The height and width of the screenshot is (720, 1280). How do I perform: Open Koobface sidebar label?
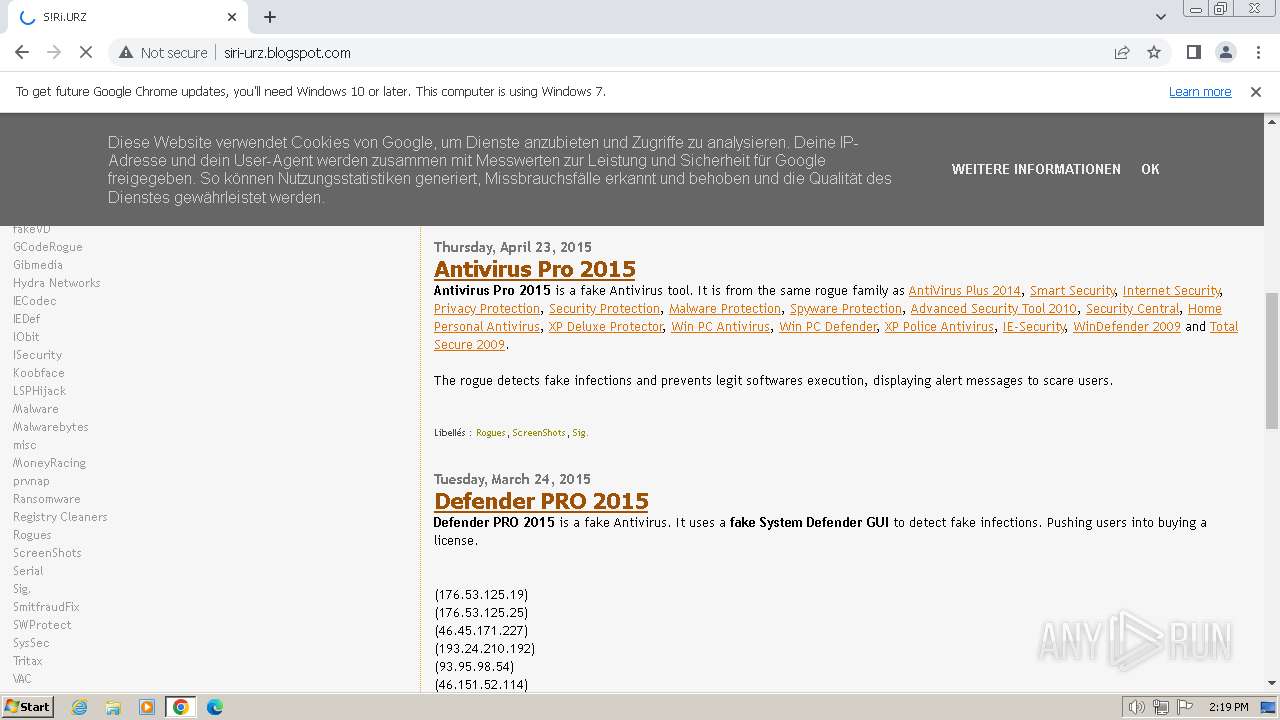point(39,373)
